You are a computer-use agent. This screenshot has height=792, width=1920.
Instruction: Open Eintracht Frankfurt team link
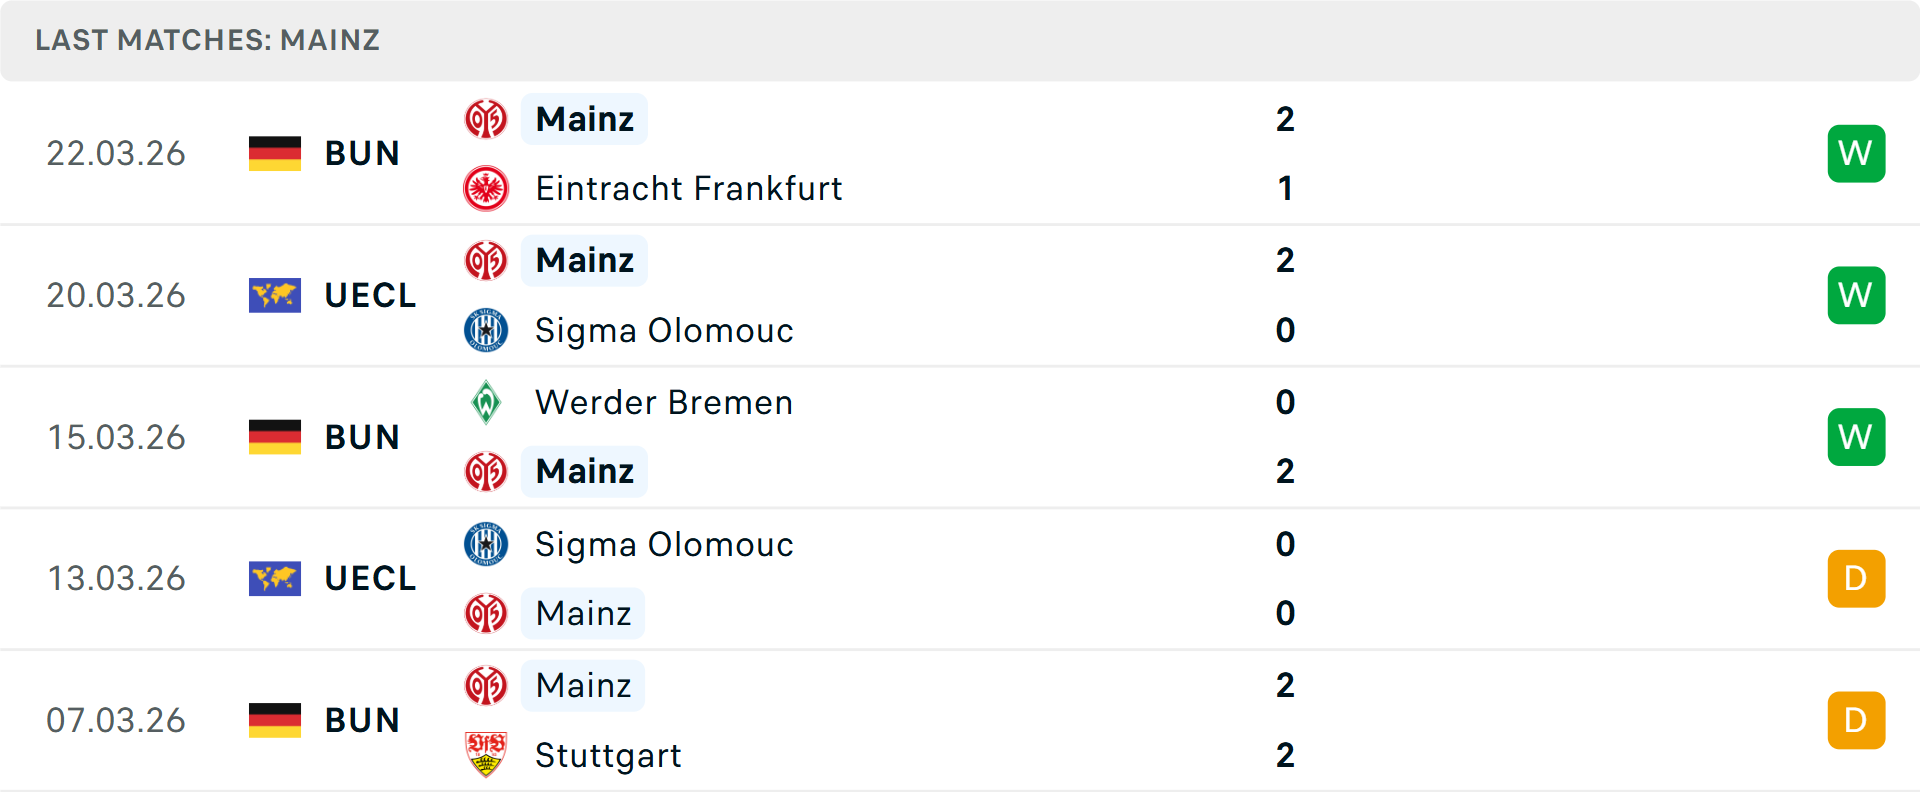pyautogui.click(x=688, y=188)
